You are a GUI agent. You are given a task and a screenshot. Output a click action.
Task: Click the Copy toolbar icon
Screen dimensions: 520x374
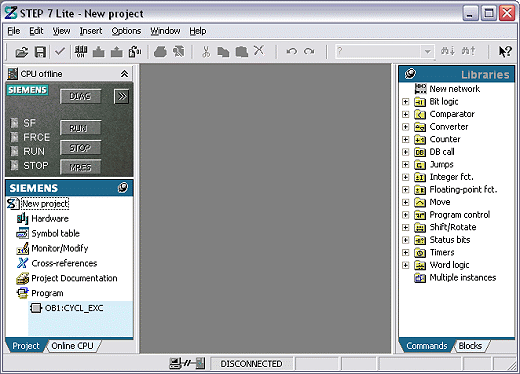[x=223, y=52]
